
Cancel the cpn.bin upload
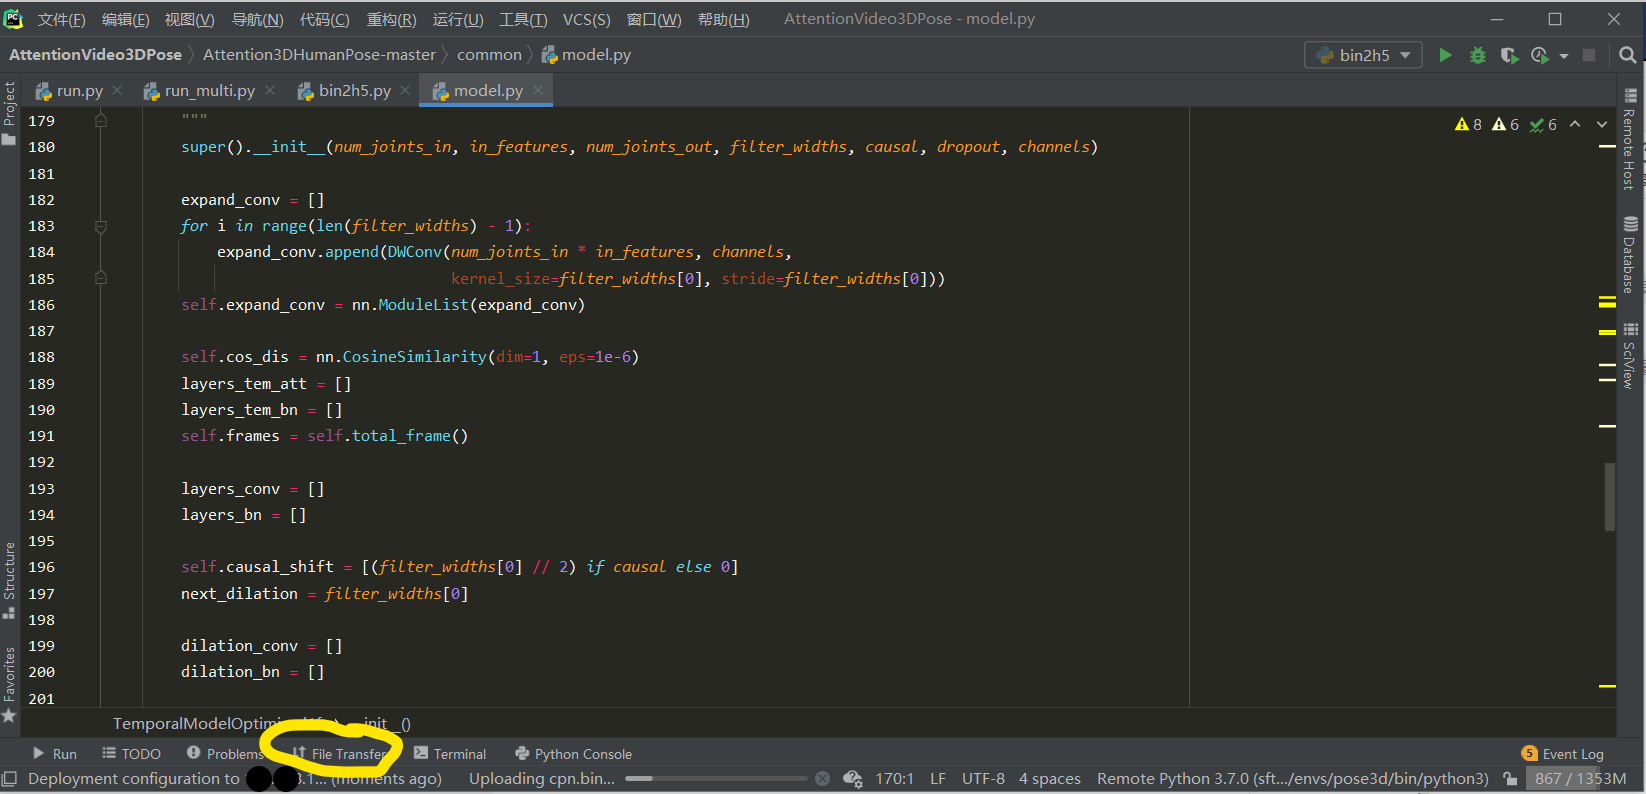(822, 779)
